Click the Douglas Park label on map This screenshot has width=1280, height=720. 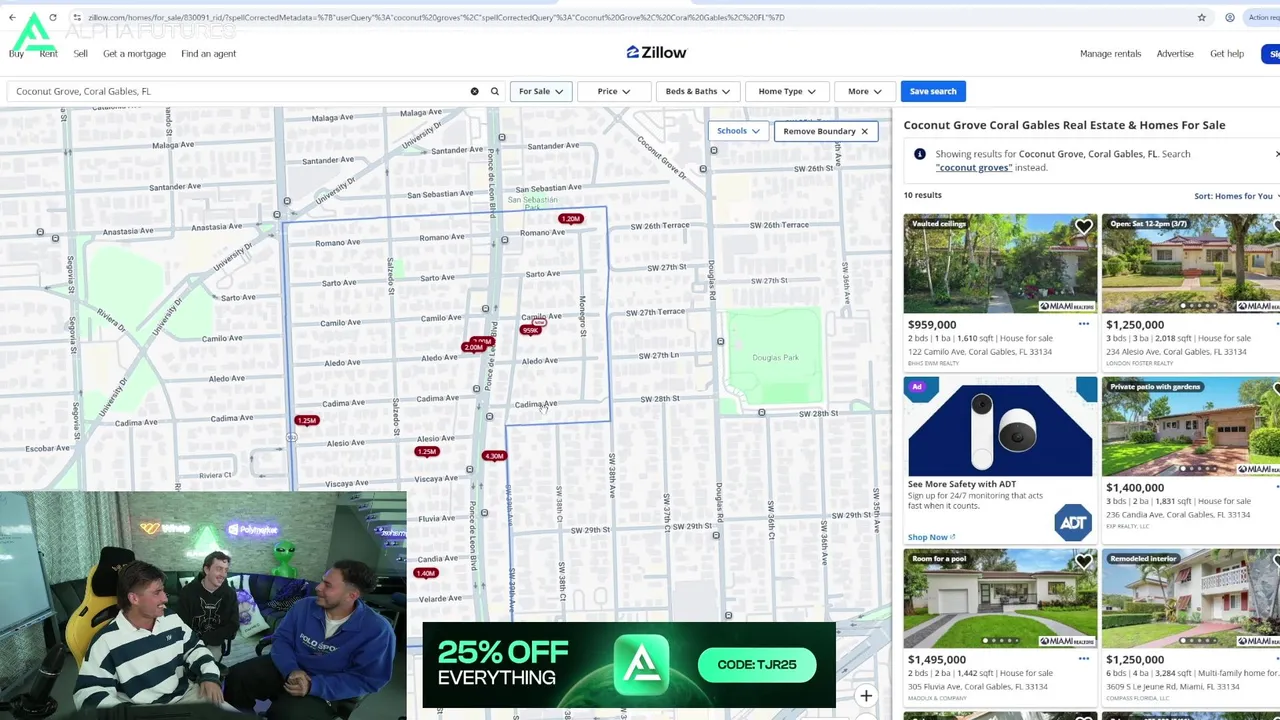point(775,357)
